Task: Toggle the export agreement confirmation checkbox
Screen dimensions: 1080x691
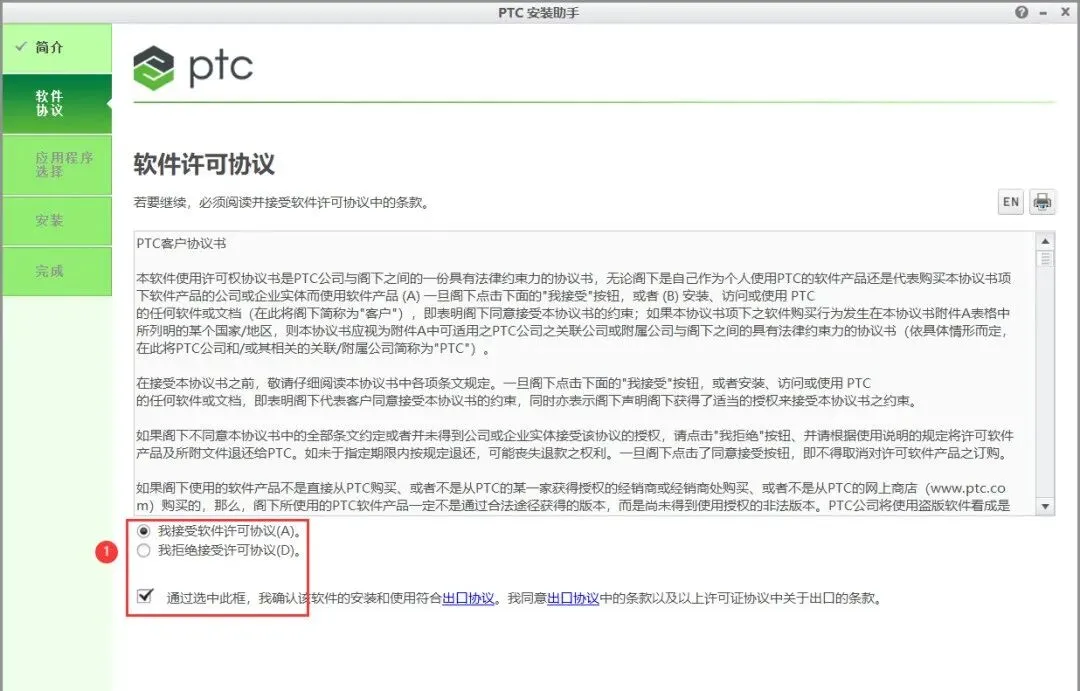Action: (145, 596)
